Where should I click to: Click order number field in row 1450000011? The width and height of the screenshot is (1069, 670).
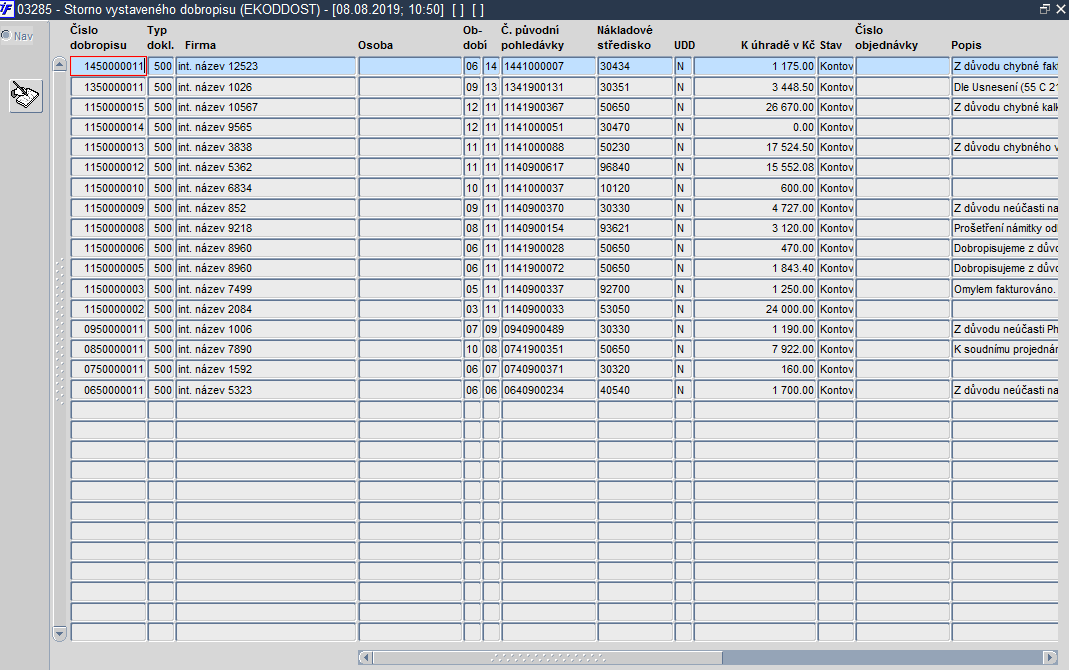tap(903, 66)
